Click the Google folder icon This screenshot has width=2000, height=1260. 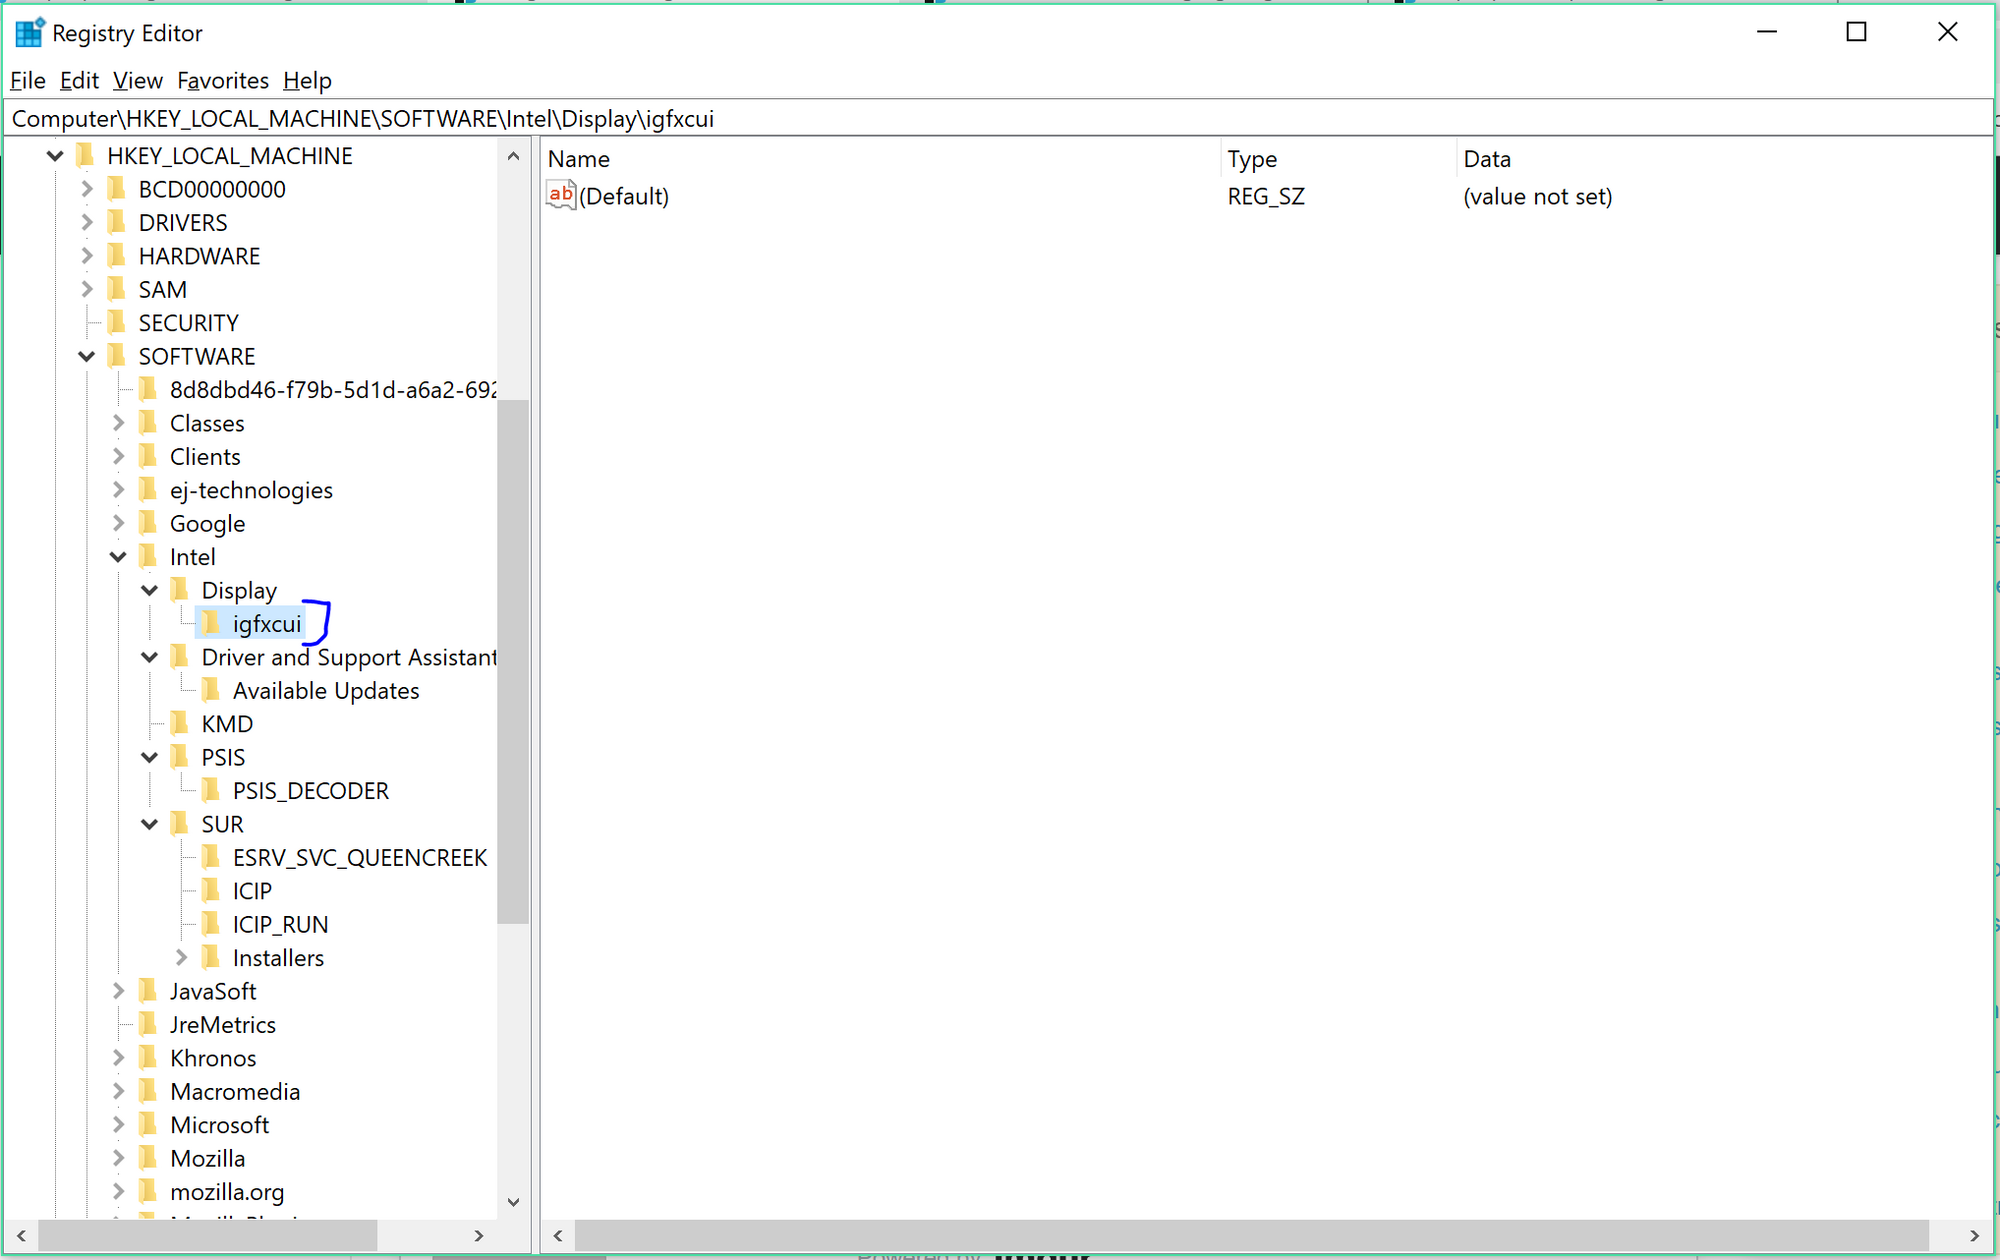(148, 523)
